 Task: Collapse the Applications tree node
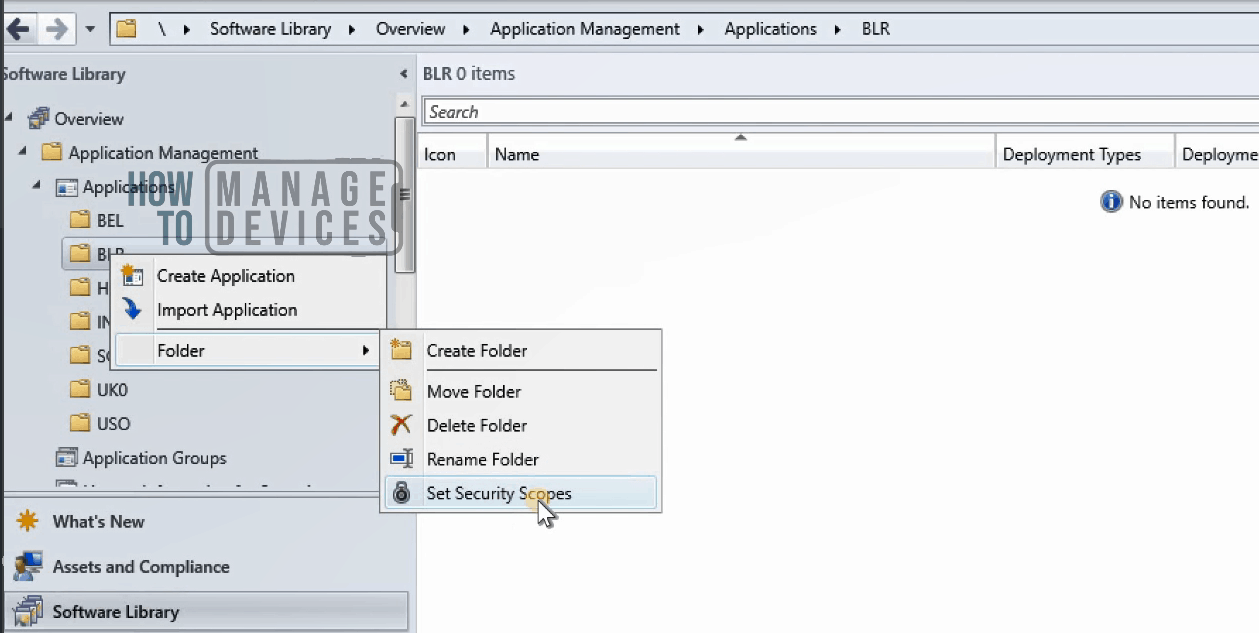click(37, 186)
